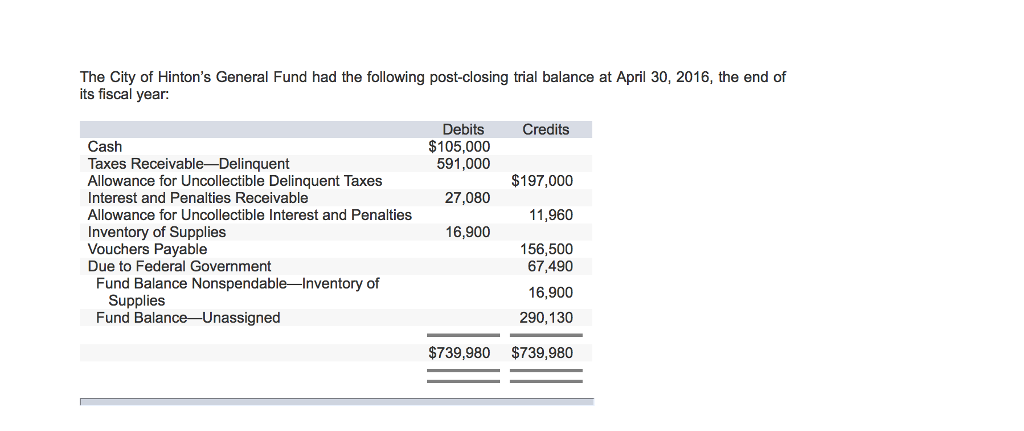Click the $105,000 cash debit amount

(x=459, y=147)
